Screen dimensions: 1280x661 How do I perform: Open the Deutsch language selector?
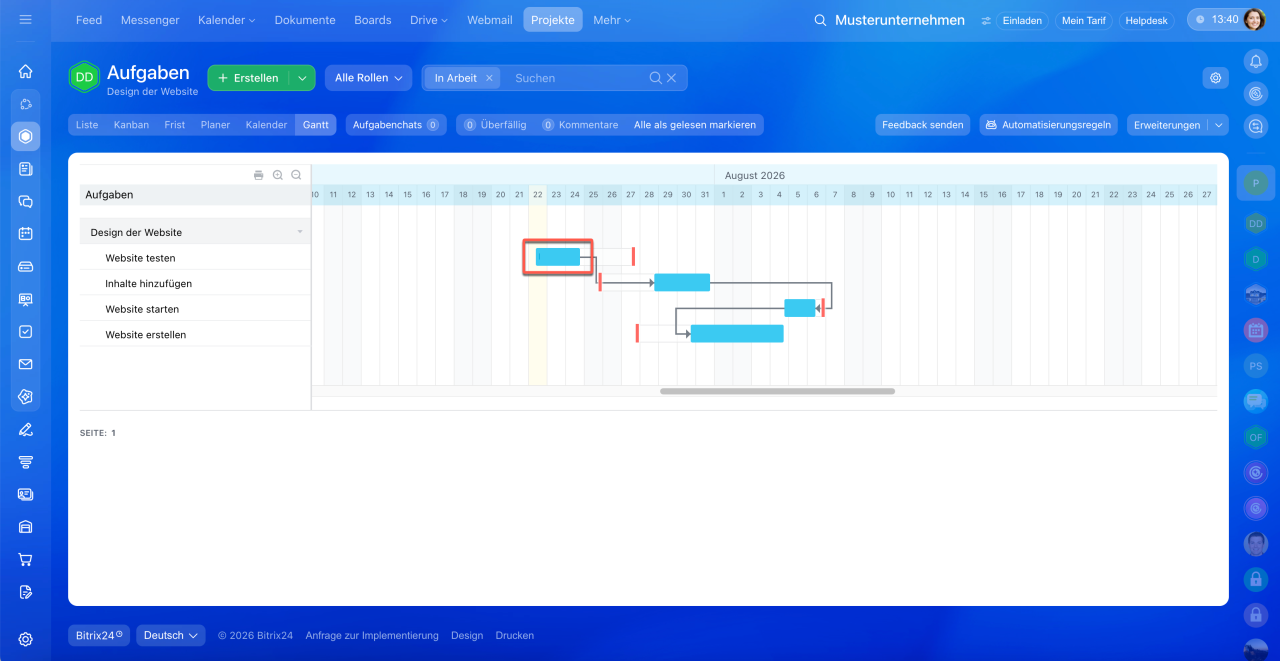click(170, 635)
